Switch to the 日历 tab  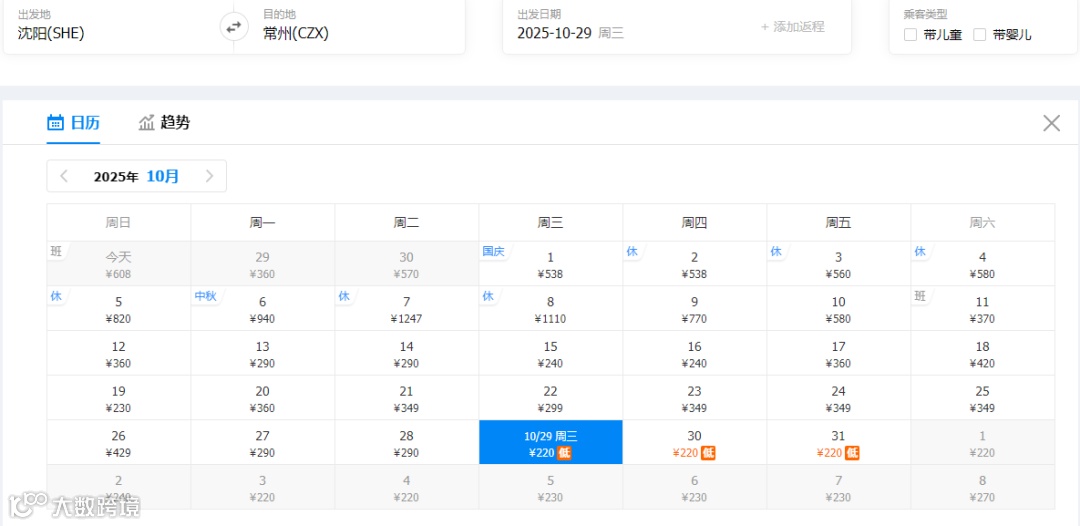click(x=74, y=123)
